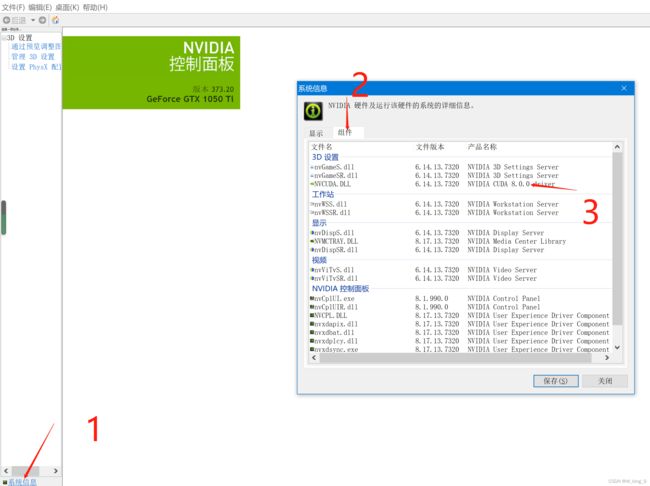Select the NVCUDA.DLL row
Screen dimensions: 650x486
pos(461,184)
